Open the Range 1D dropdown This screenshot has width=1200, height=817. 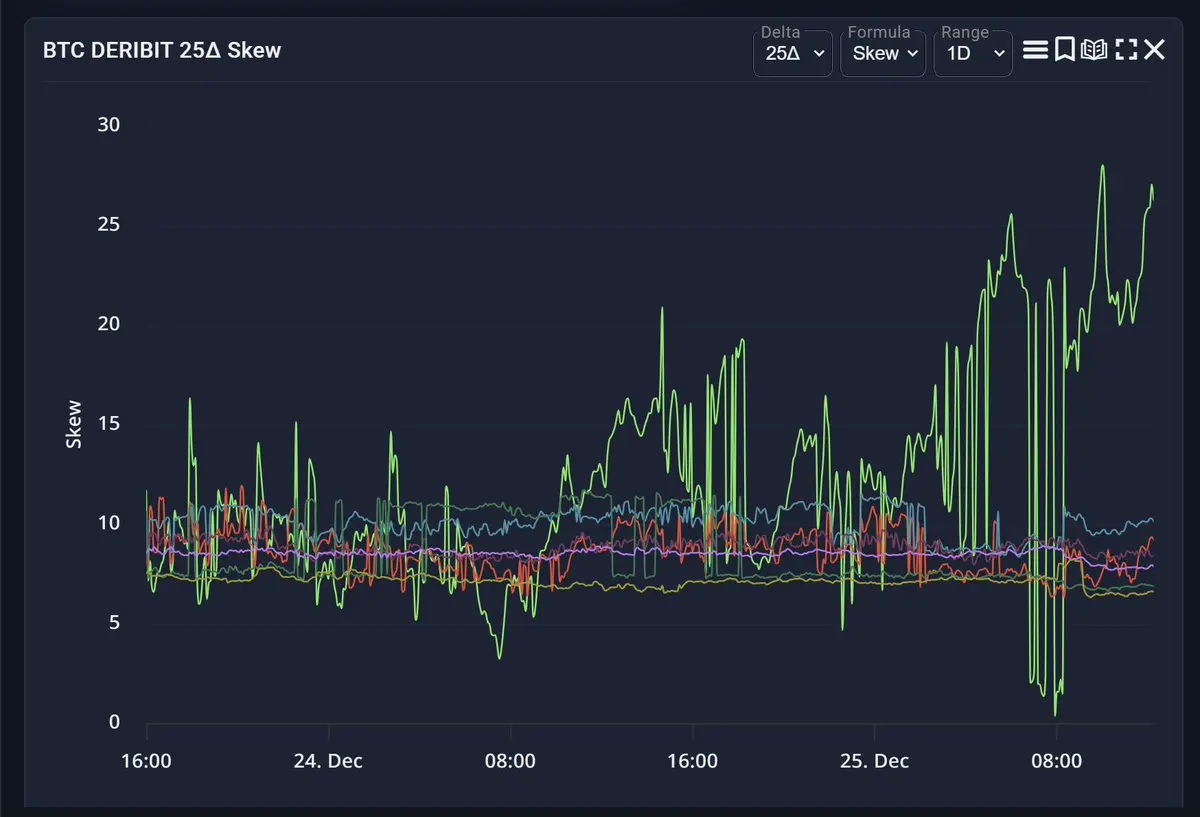pos(973,53)
